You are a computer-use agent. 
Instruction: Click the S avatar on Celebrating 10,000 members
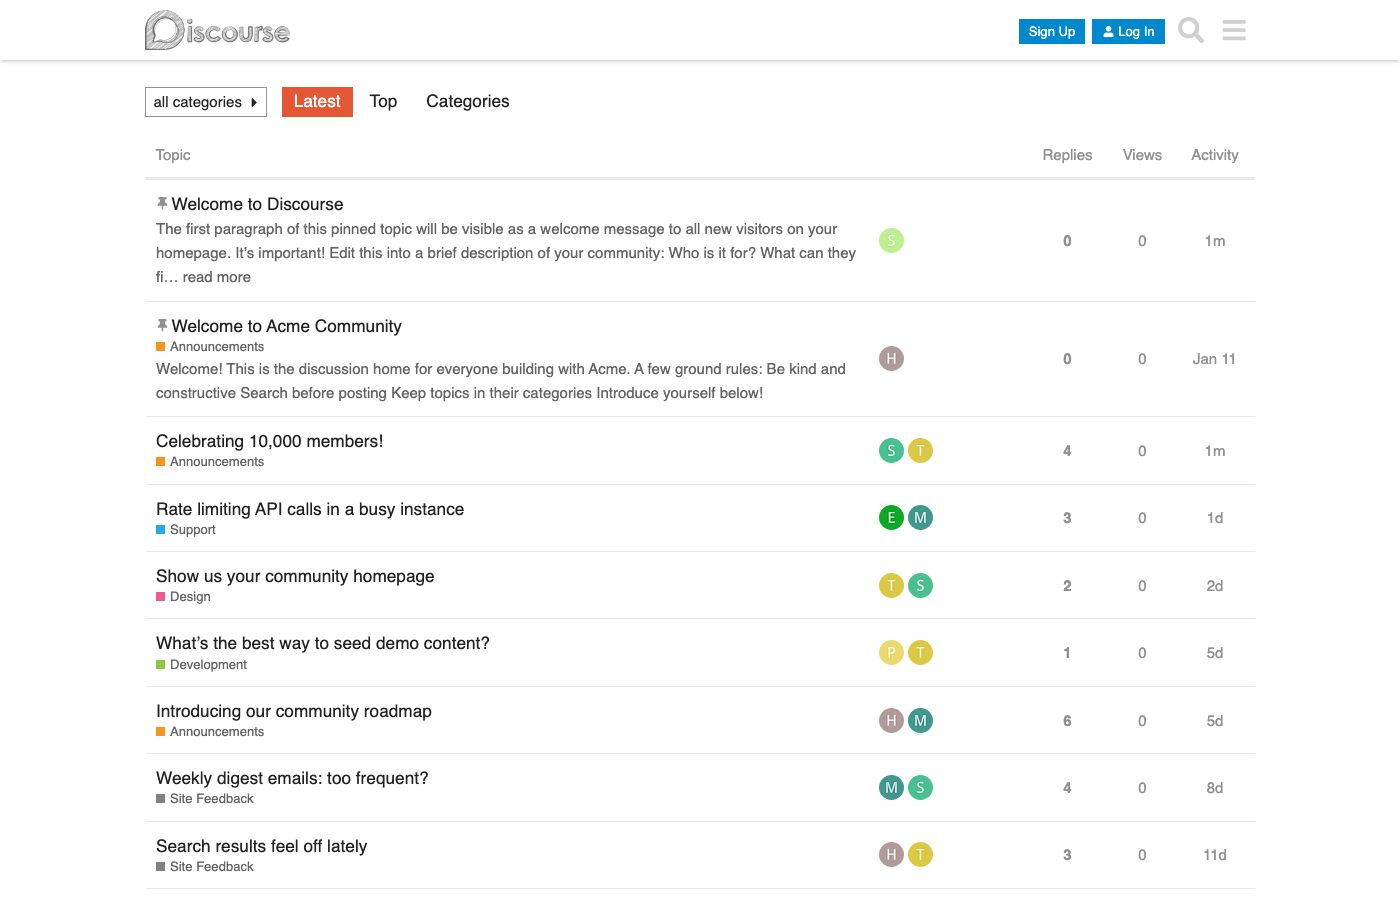coord(891,450)
